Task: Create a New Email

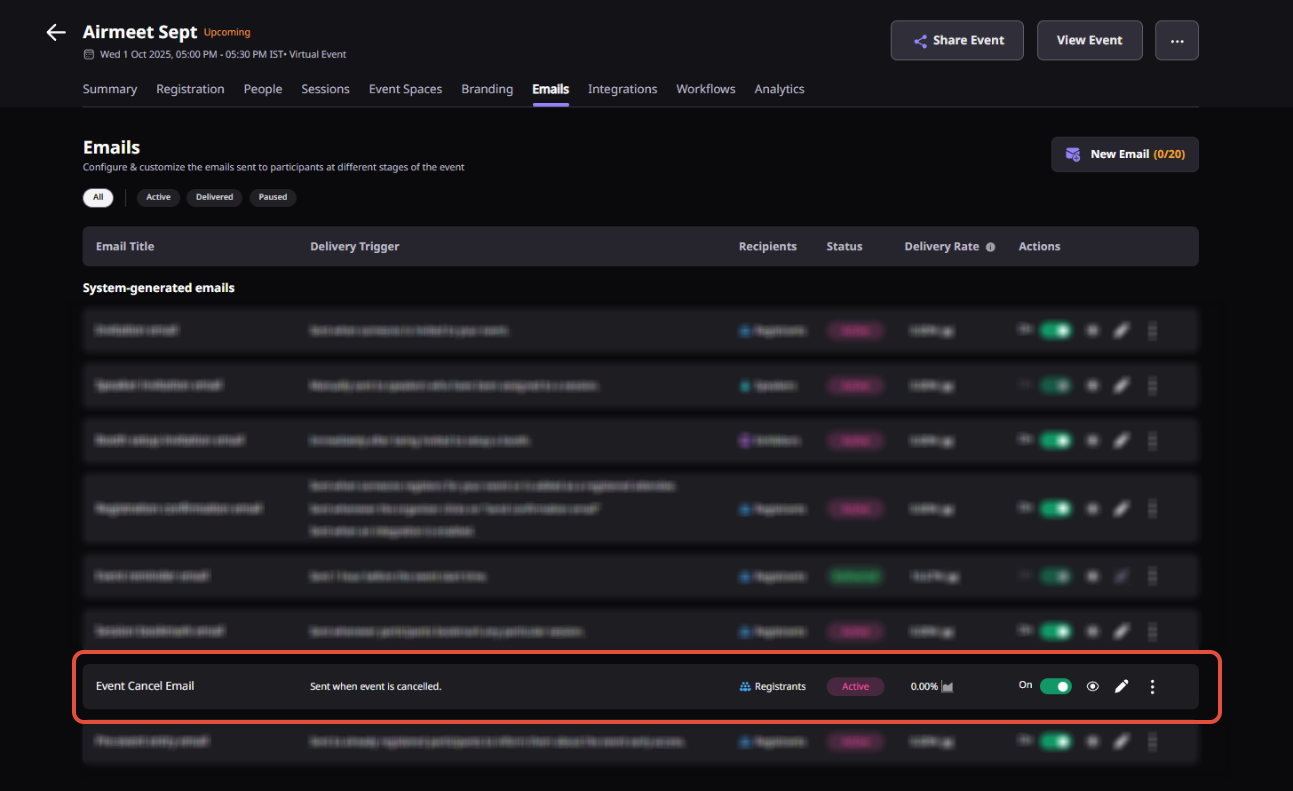Action: pyautogui.click(x=1124, y=155)
